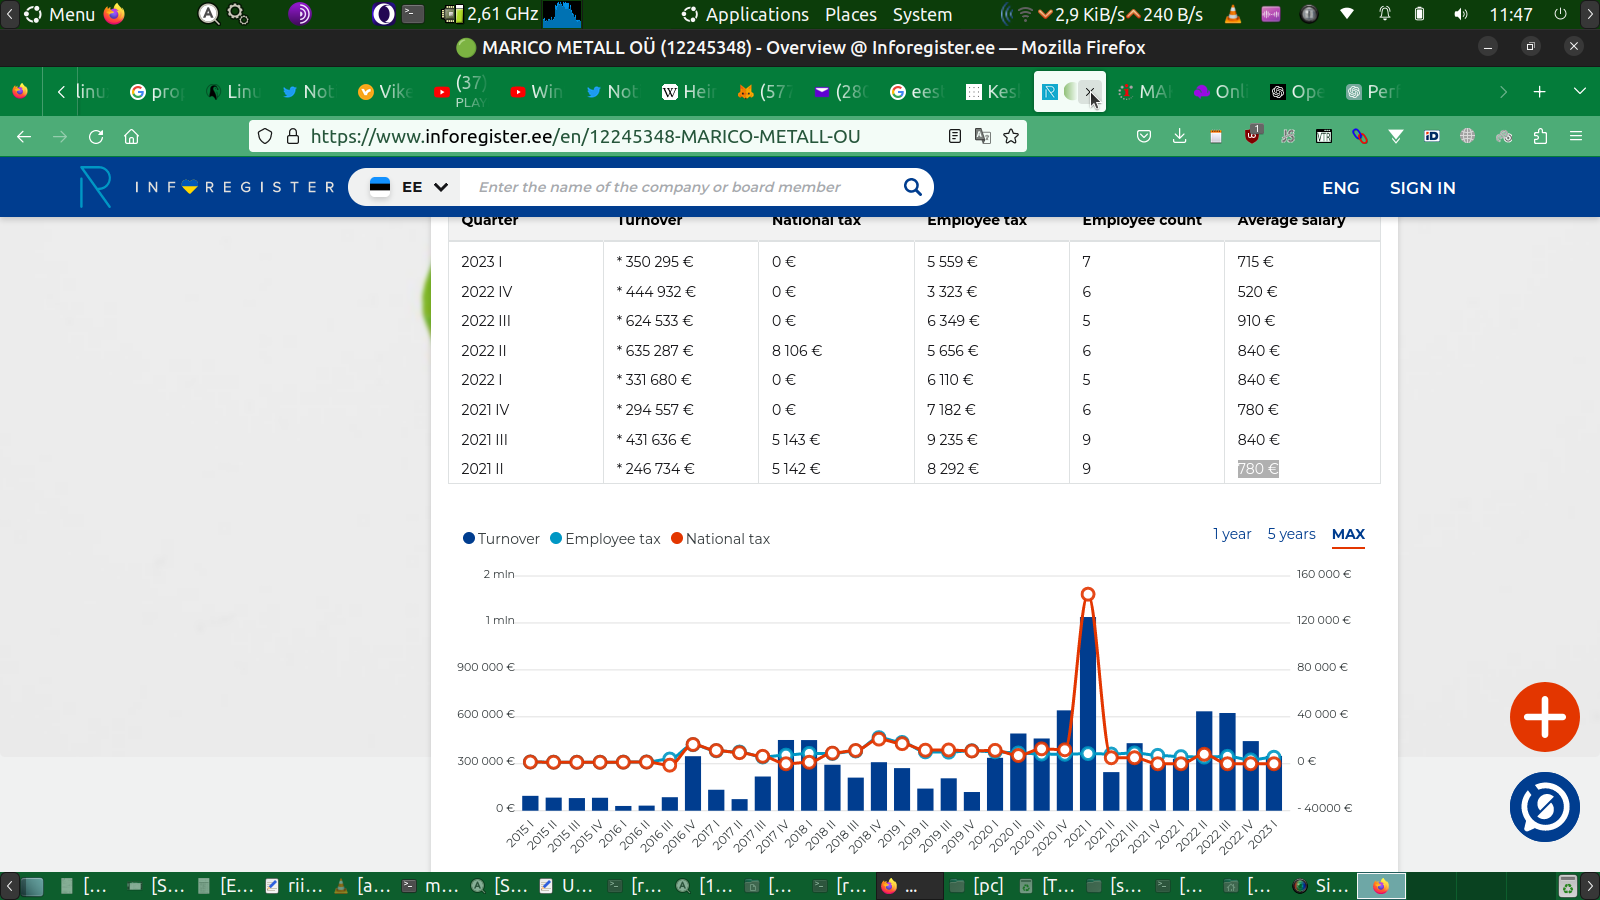Image resolution: width=1600 pixels, height=900 pixels.
Task: Click the SIGN IN link
Action: pos(1422,188)
